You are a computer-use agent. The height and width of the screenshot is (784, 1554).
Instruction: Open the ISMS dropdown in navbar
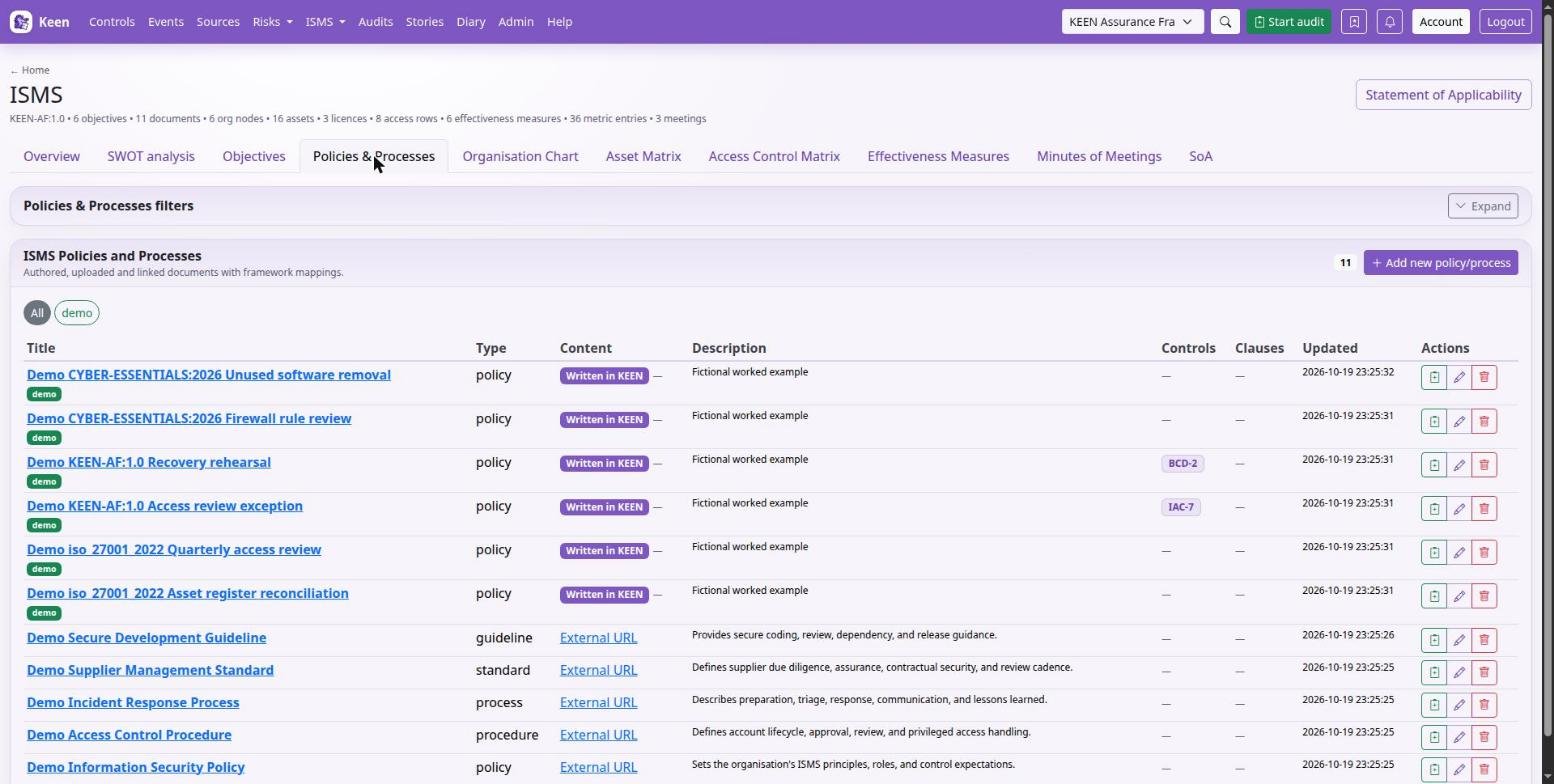[325, 21]
